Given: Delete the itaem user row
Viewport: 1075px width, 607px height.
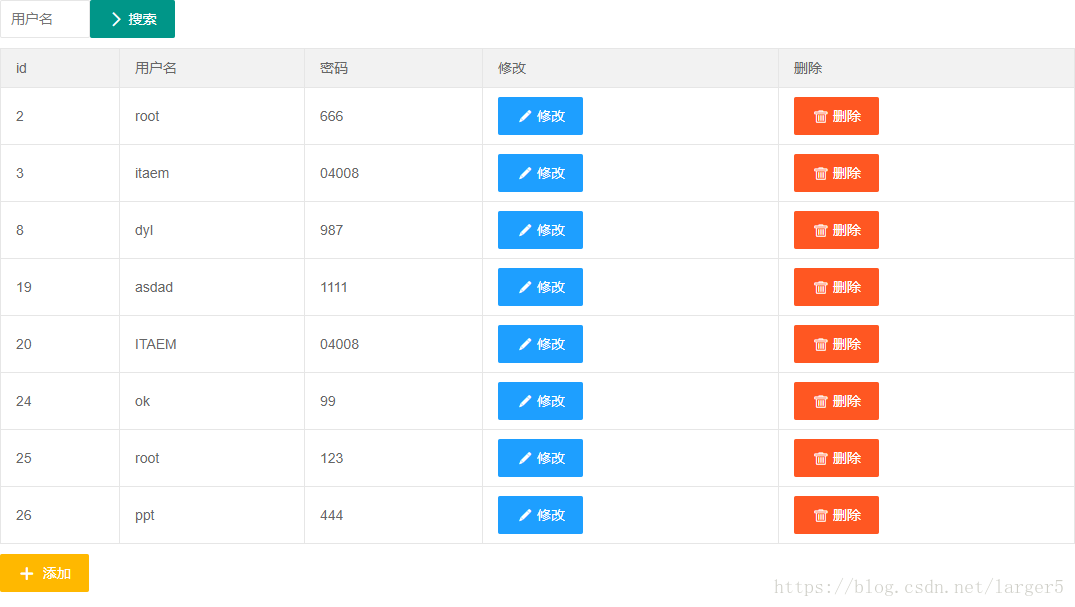Looking at the screenshot, I should [836, 173].
